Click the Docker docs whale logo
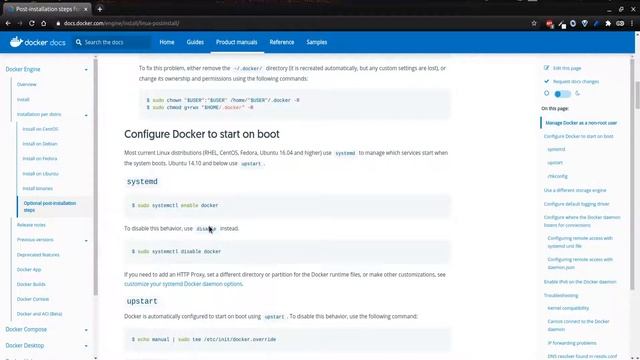Image resolution: width=640 pixels, height=360 pixels. tap(16, 42)
